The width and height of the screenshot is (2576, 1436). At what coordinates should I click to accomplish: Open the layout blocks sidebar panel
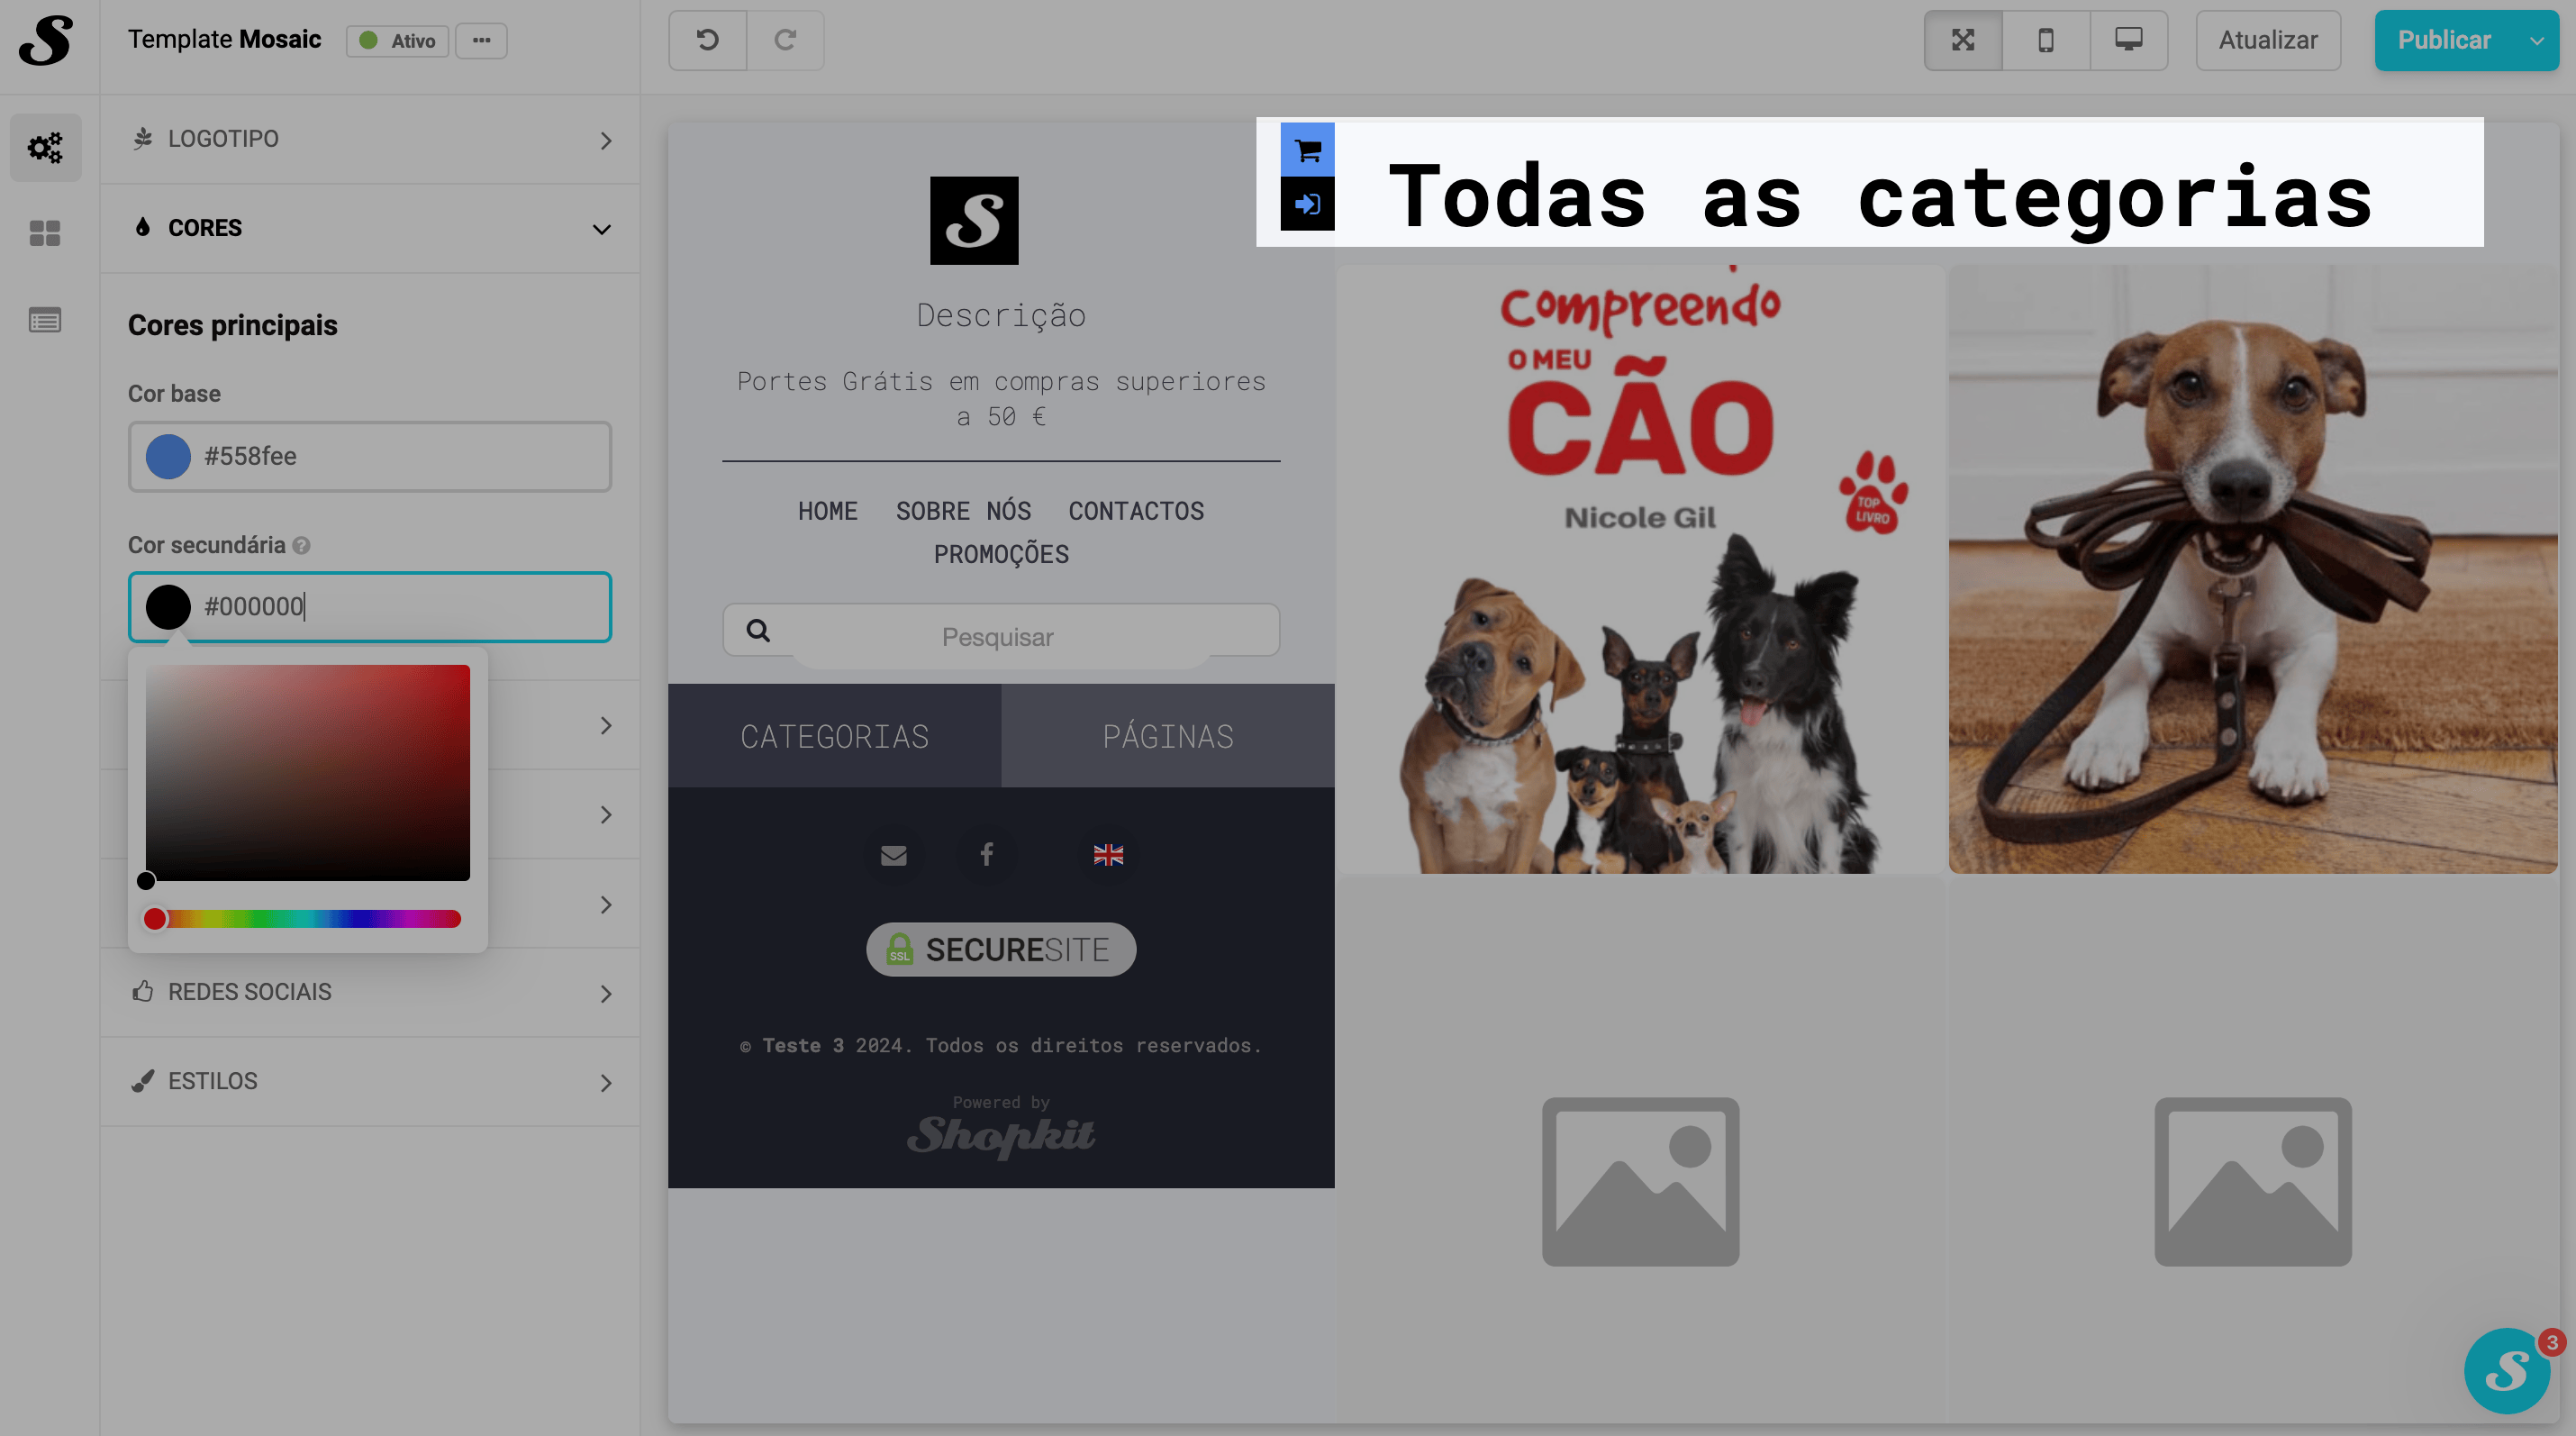click(x=45, y=233)
